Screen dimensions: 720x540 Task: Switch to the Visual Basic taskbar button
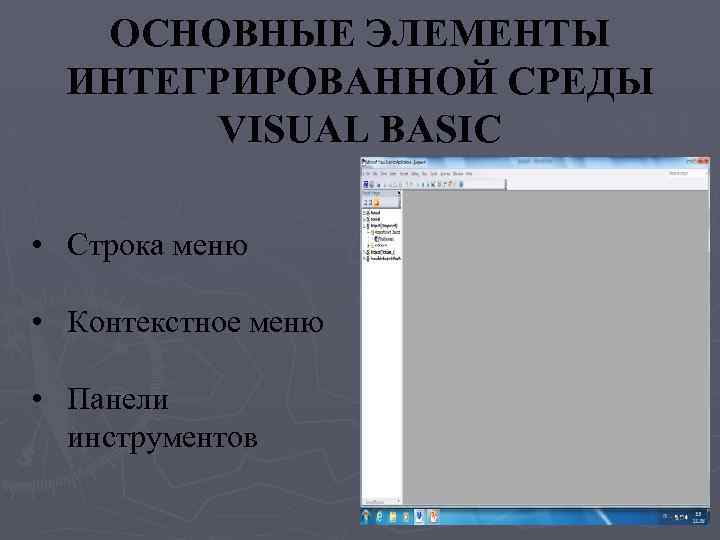pyautogui.click(x=420, y=517)
